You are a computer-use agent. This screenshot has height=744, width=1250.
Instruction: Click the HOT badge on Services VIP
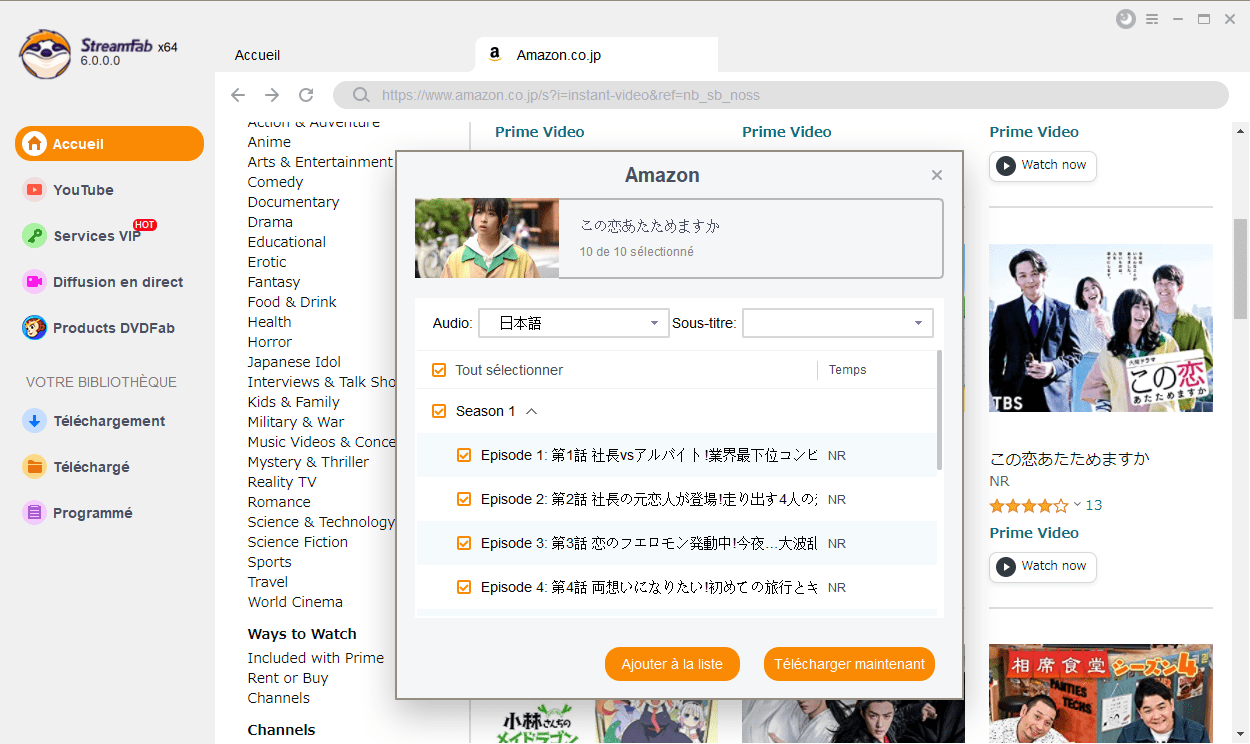[145, 225]
